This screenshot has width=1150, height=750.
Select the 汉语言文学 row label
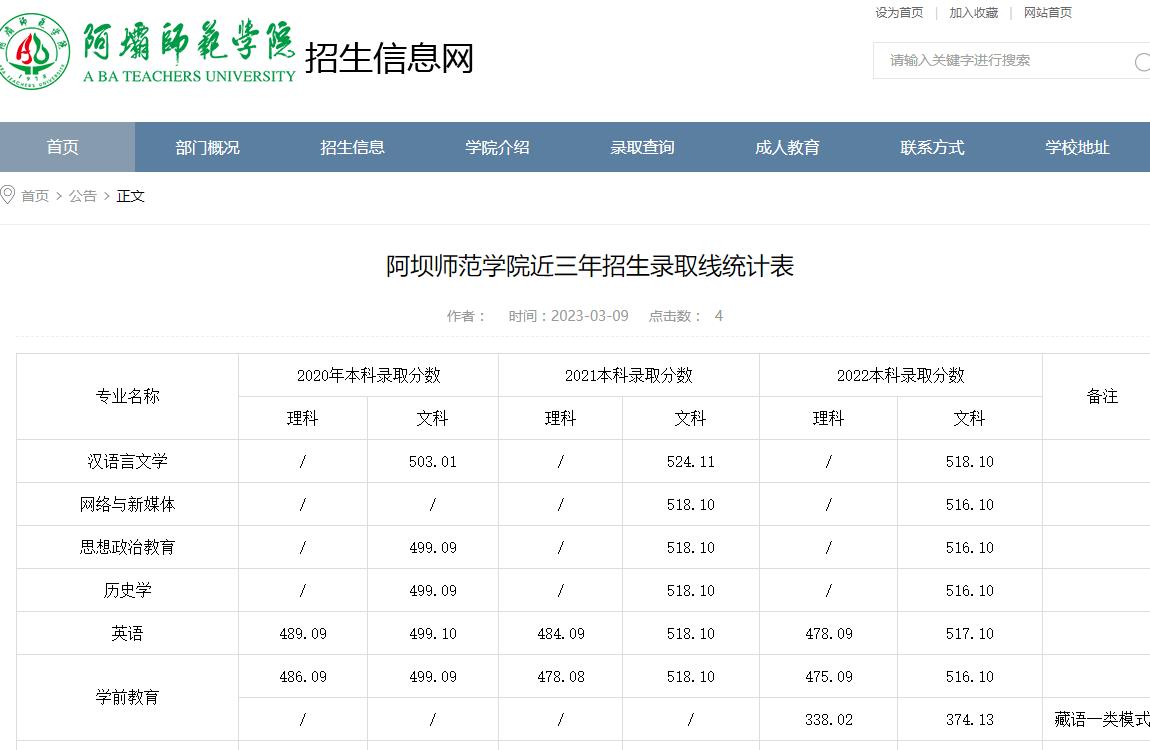click(128, 461)
